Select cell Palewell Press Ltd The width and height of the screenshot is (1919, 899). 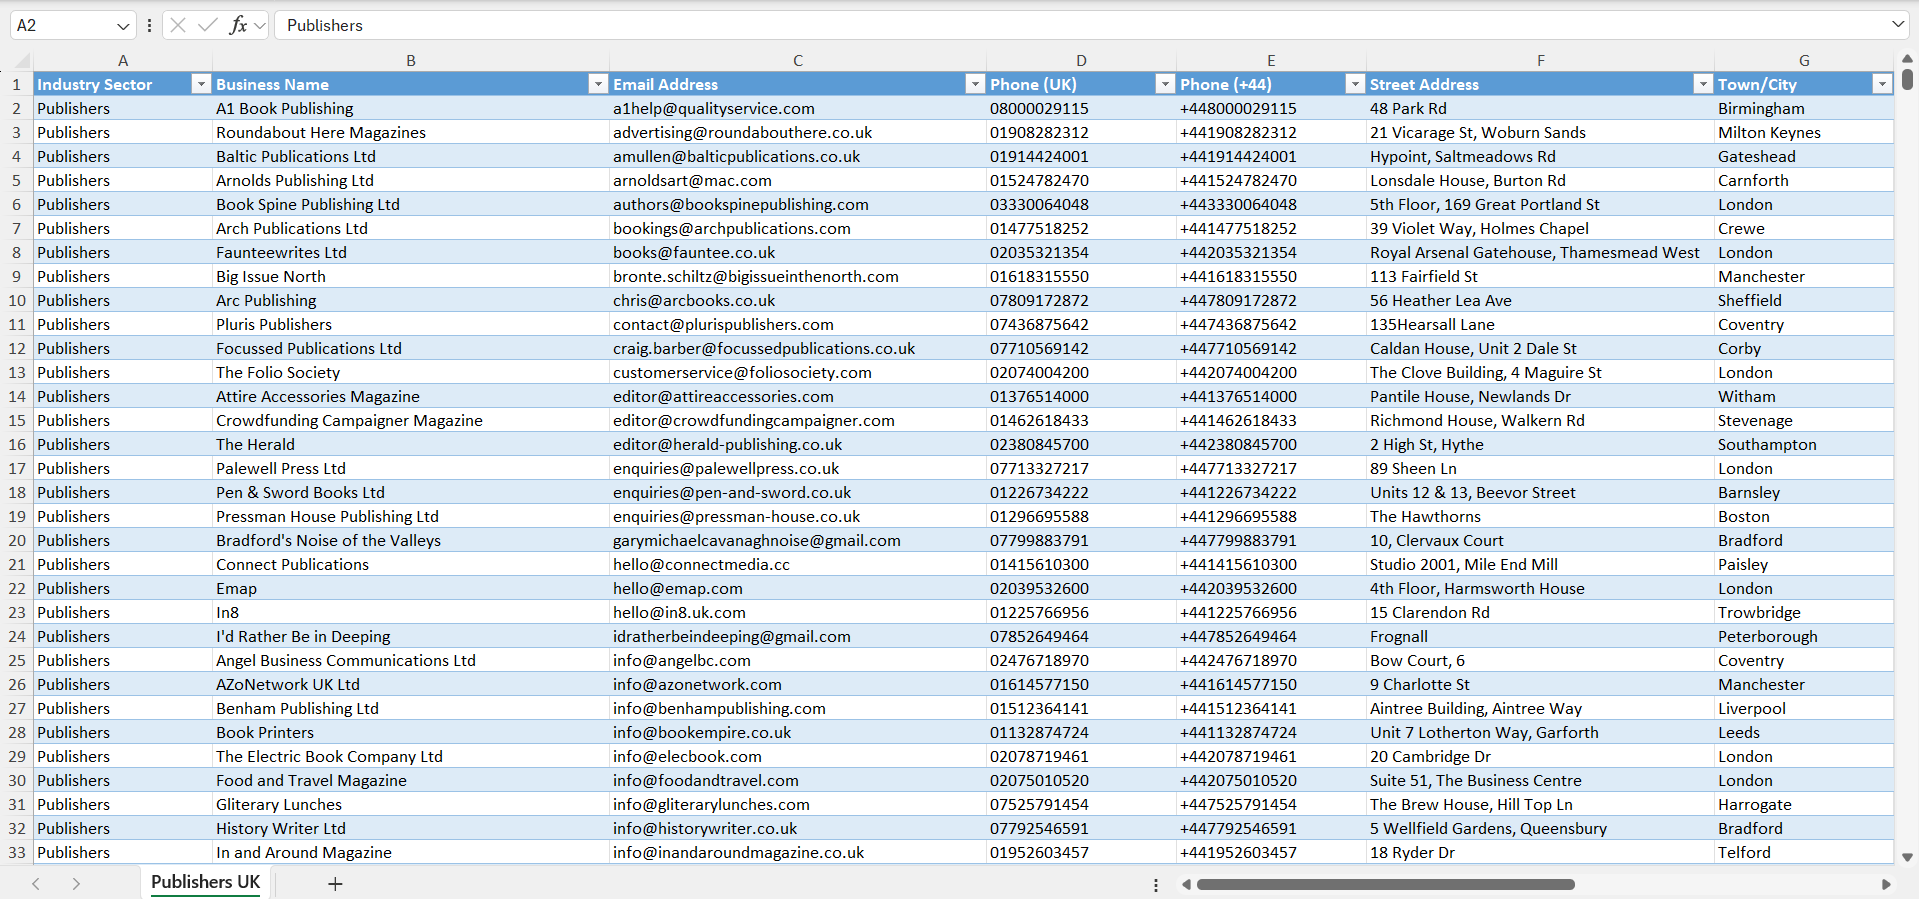pos(411,468)
